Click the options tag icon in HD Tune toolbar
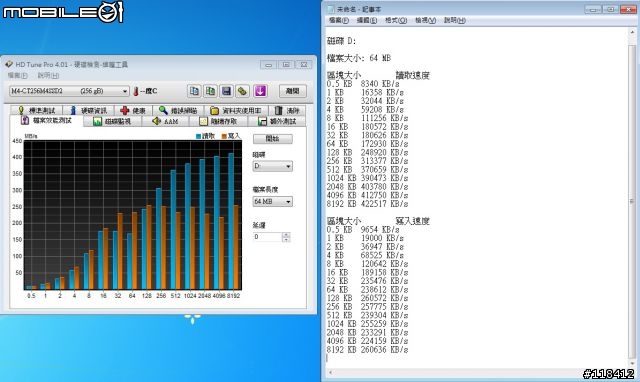The width and height of the screenshot is (640, 382). [242, 91]
